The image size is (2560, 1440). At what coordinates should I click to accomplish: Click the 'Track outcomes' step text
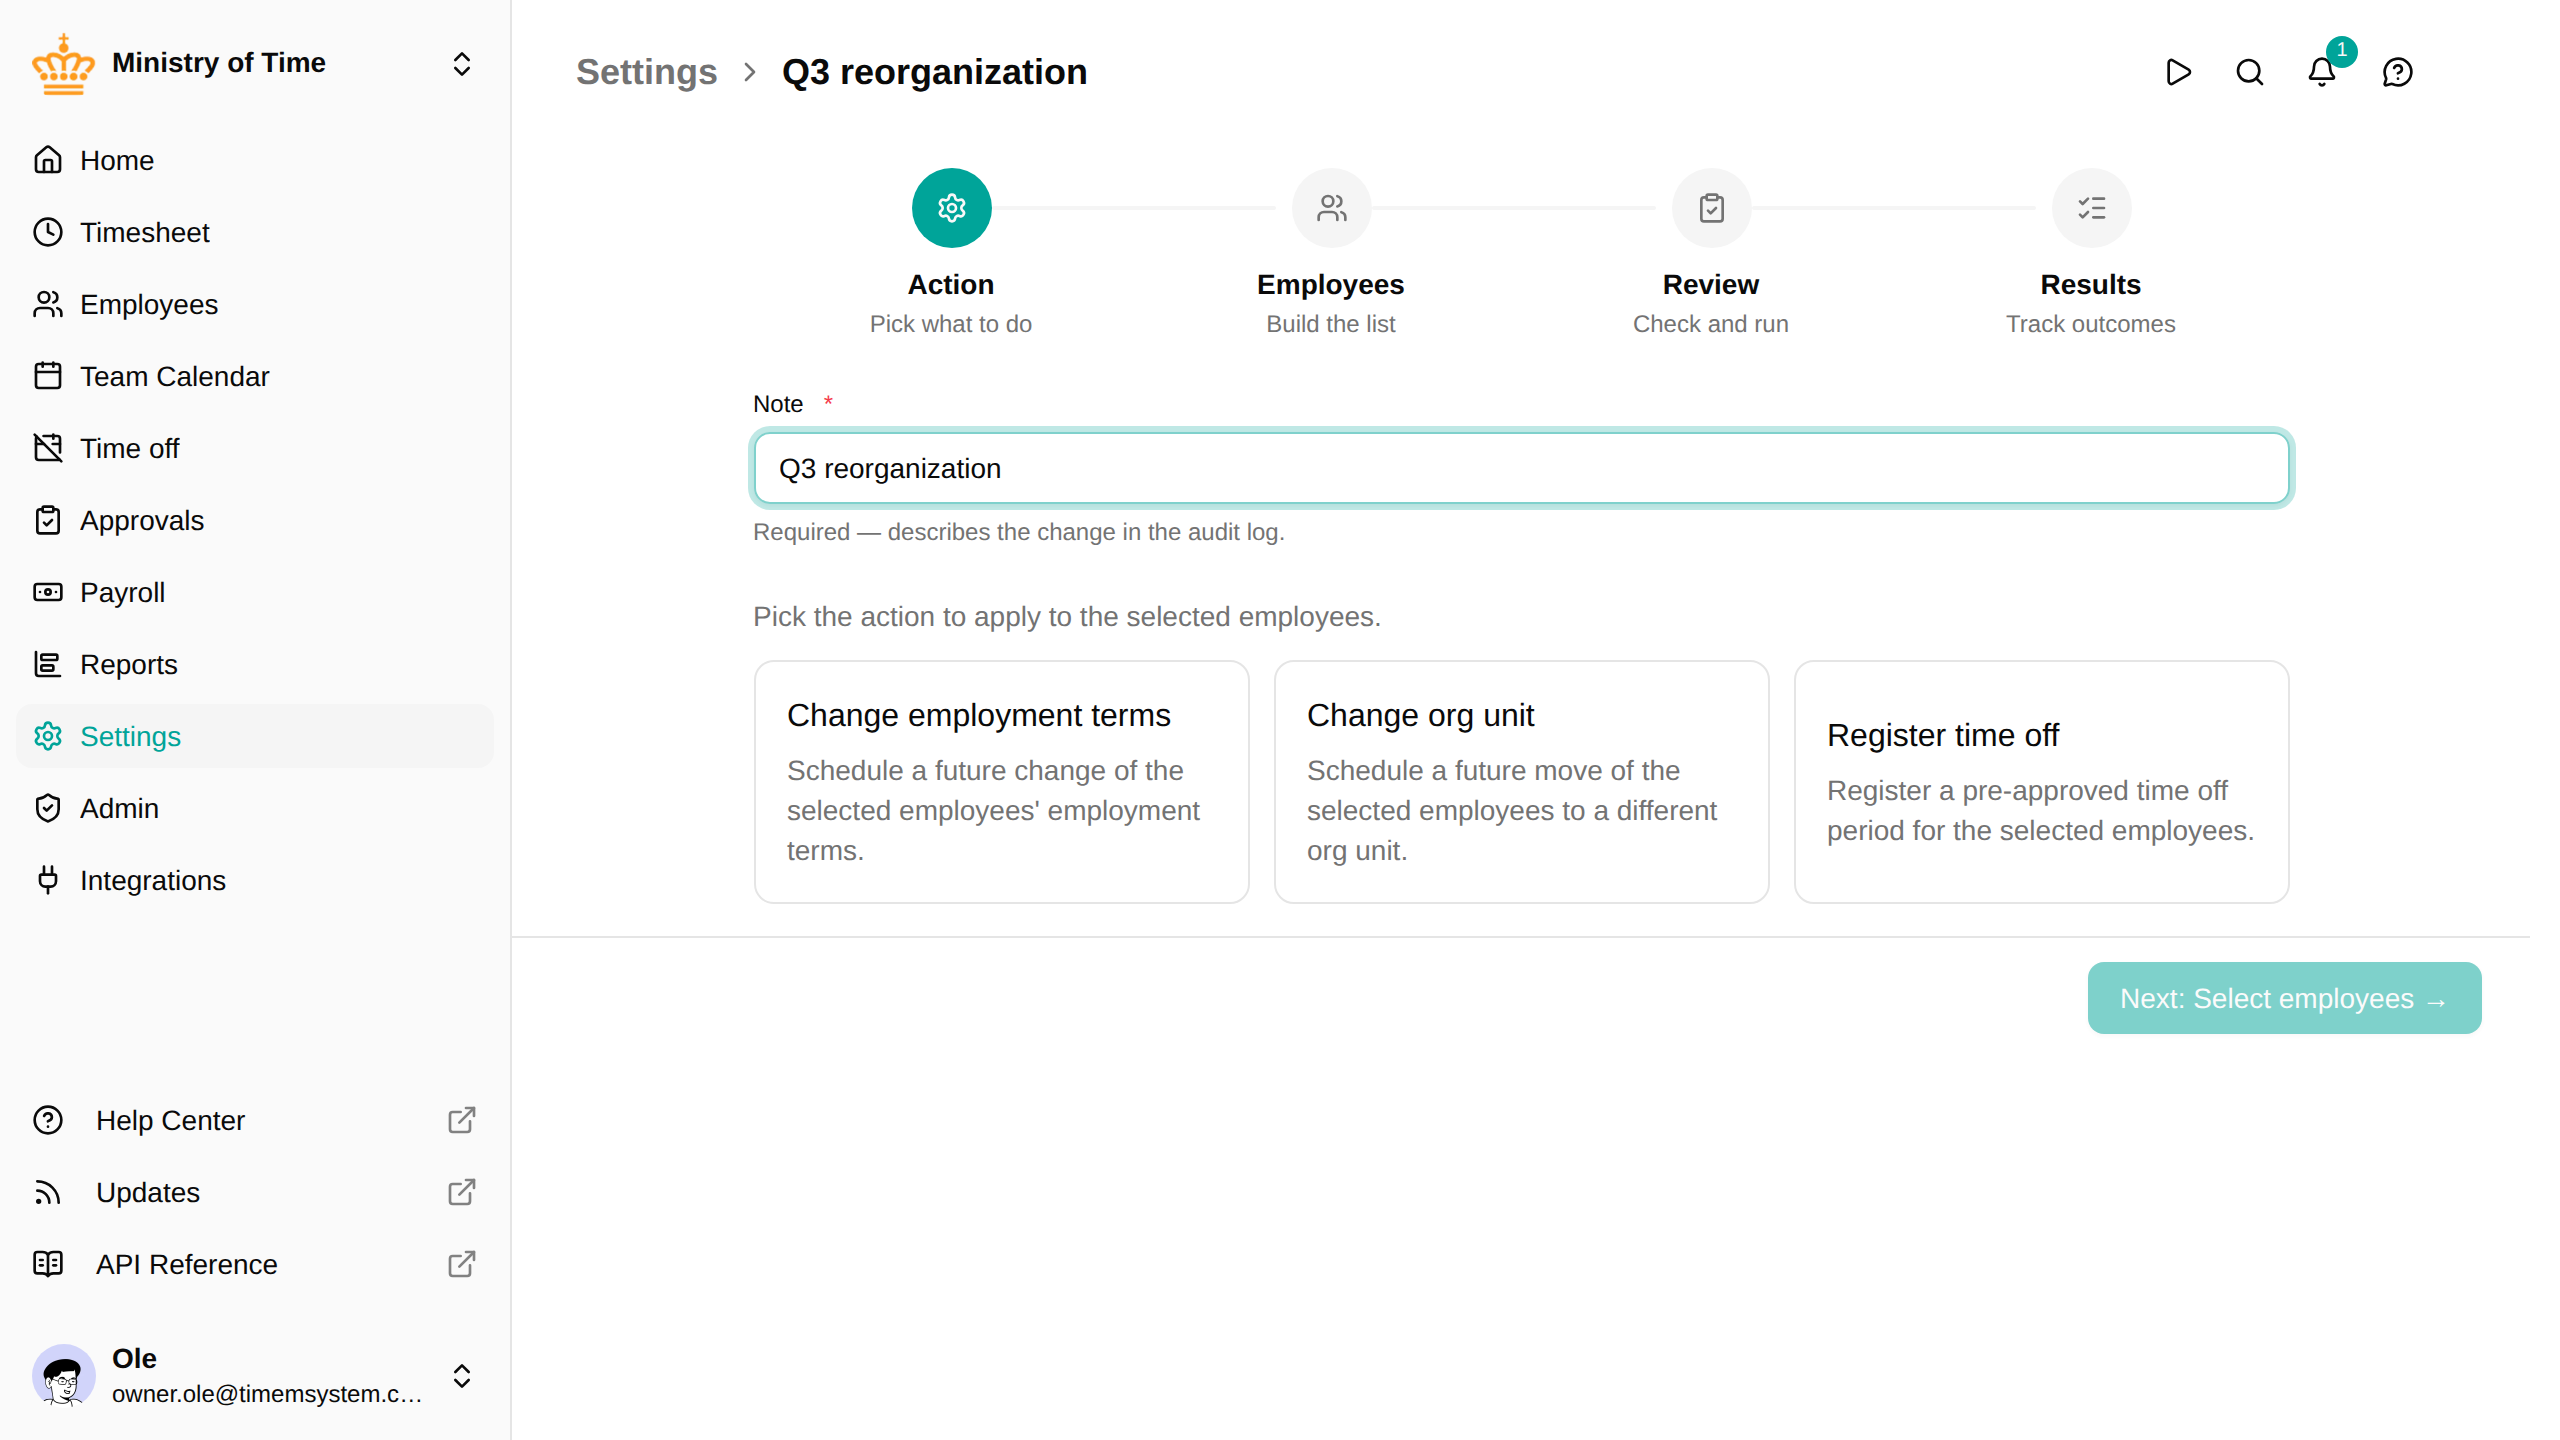[2090, 324]
